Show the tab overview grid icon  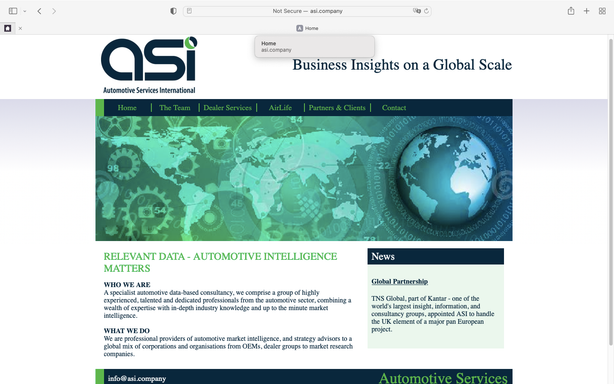(602, 11)
